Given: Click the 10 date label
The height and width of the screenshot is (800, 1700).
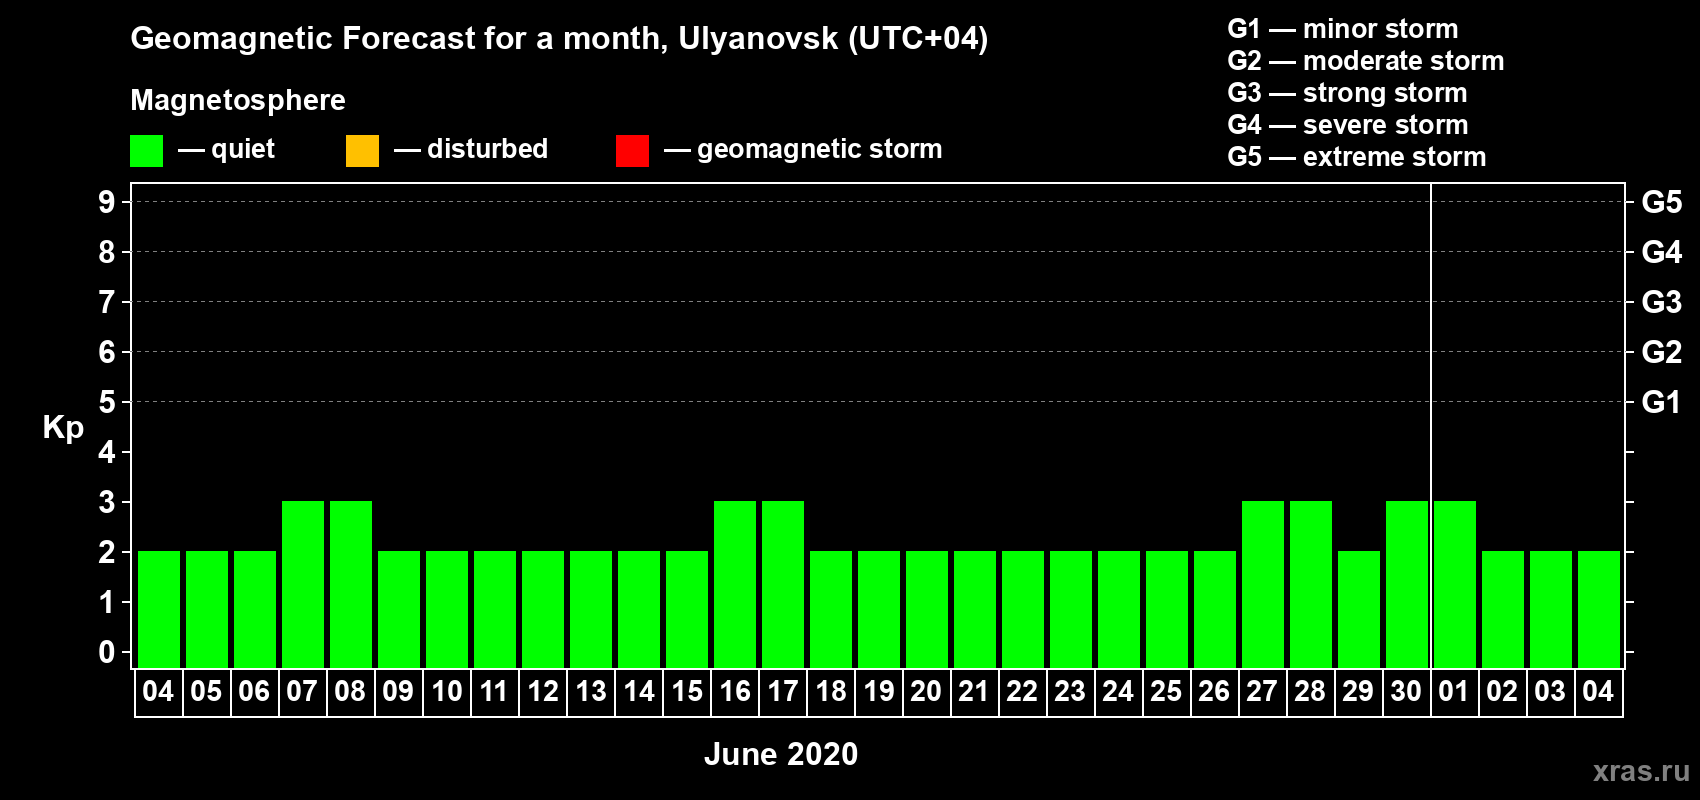Looking at the screenshot, I should coord(446,692).
